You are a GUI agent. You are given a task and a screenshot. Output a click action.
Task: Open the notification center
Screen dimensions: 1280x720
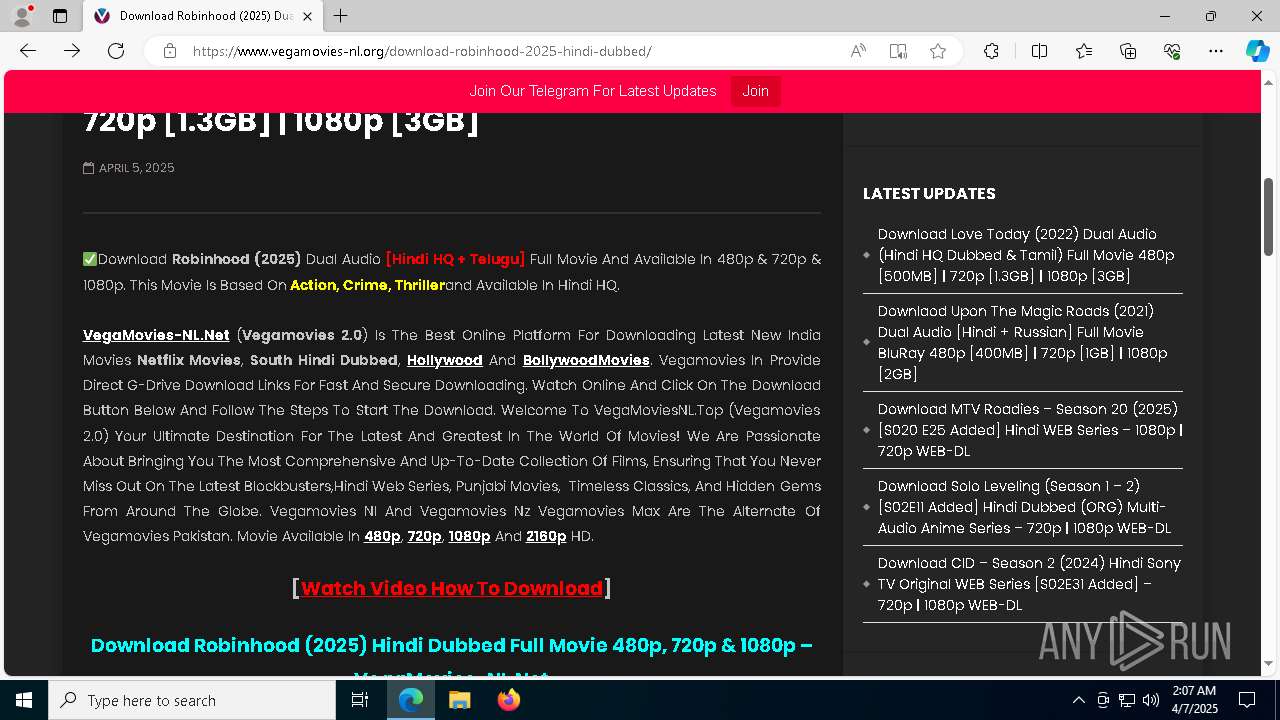coord(1247,700)
